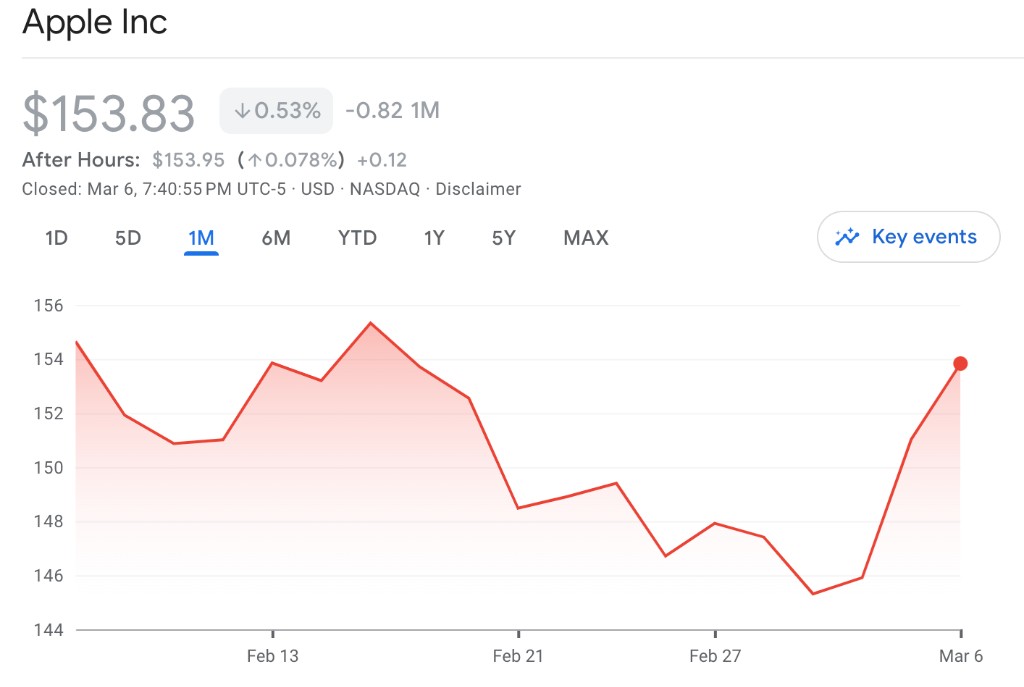1024x687 pixels.
Task: Click the Feb 27 axis label
Action: [715, 656]
